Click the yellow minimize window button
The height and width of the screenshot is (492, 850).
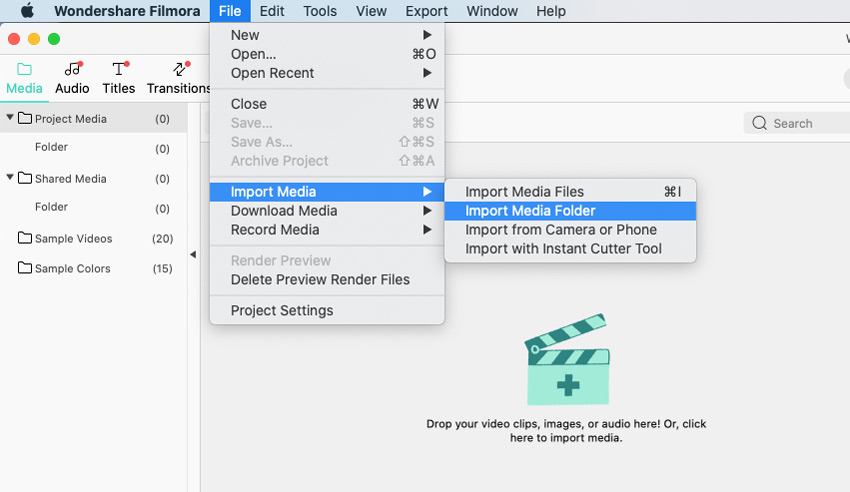coord(34,39)
